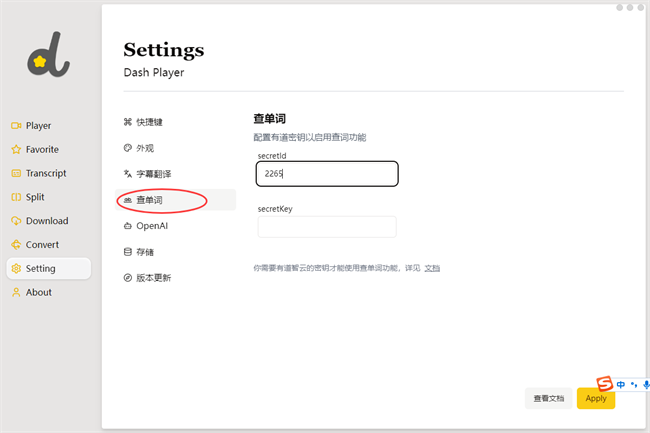Click the 快捷键 command-key icon
The height and width of the screenshot is (433, 650).
128,122
